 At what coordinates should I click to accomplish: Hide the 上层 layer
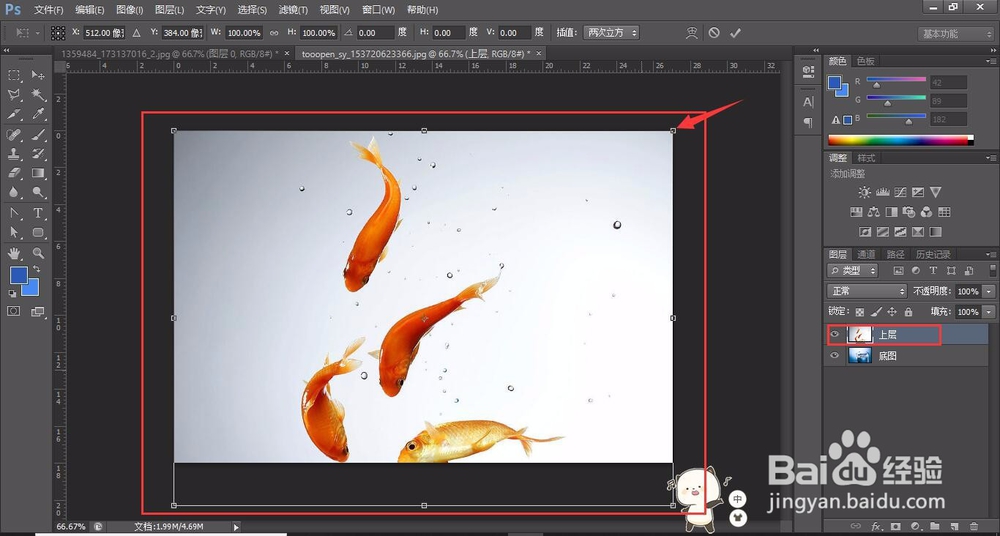834,334
